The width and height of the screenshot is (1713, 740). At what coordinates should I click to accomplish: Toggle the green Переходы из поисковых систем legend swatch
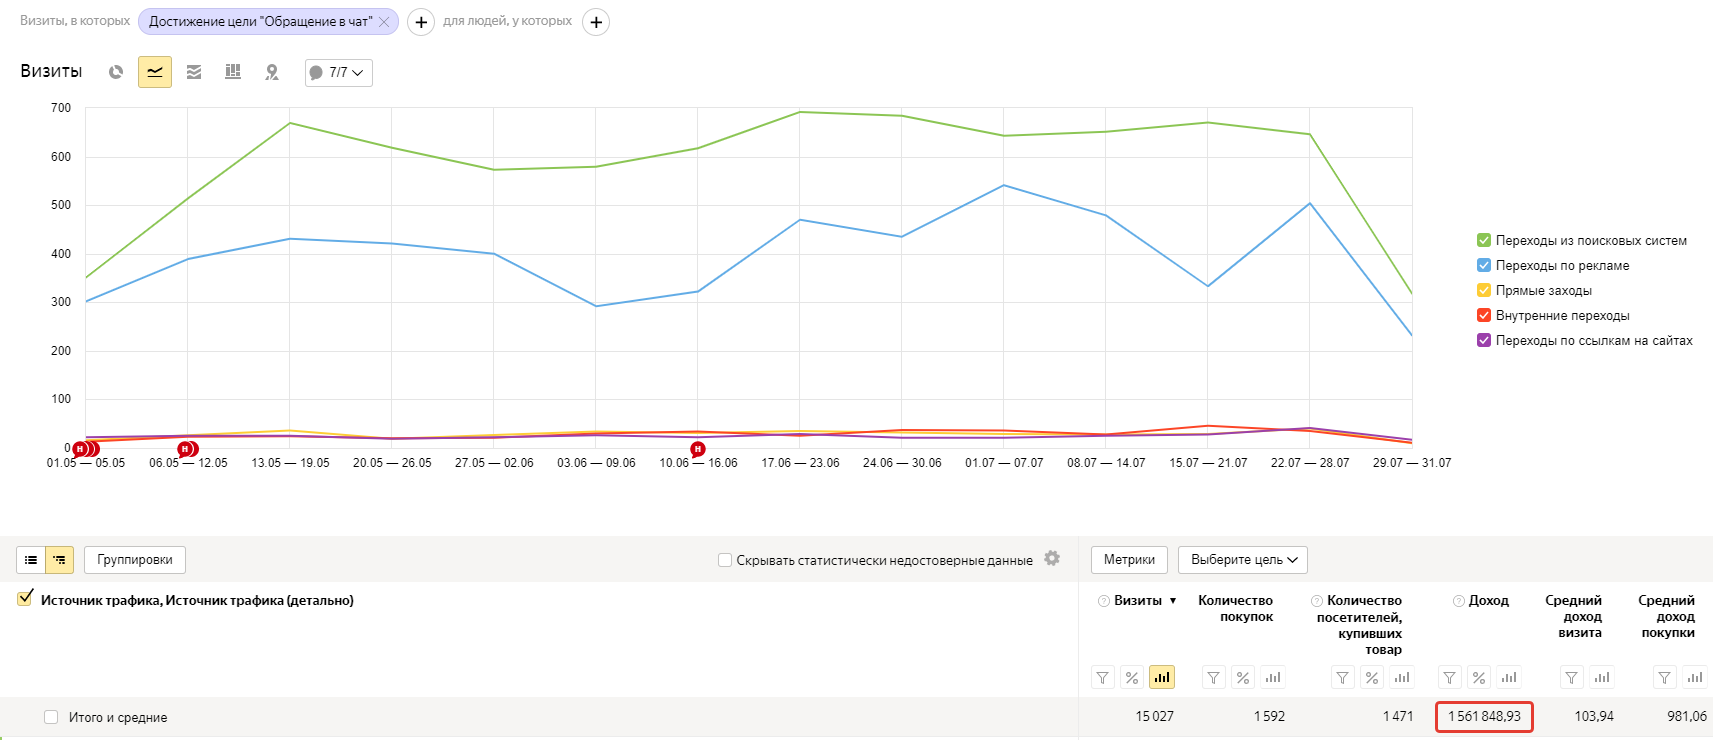[x=1484, y=240]
